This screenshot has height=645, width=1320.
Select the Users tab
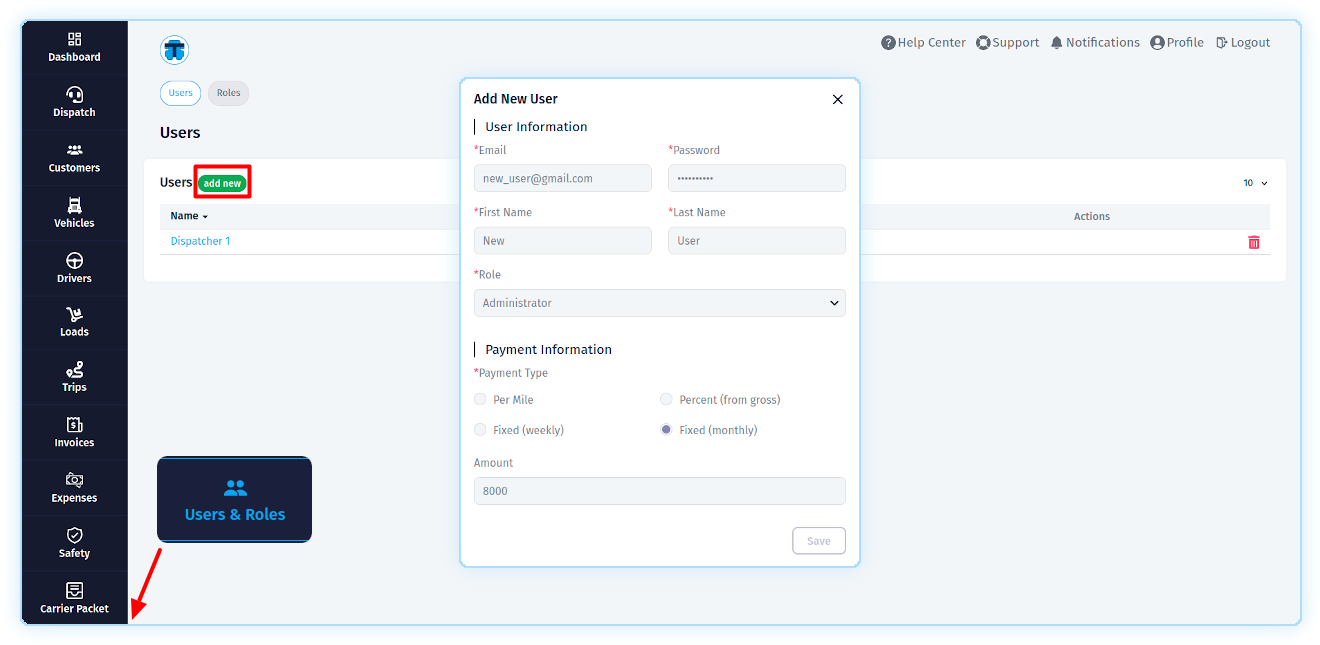tap(180, 93)
